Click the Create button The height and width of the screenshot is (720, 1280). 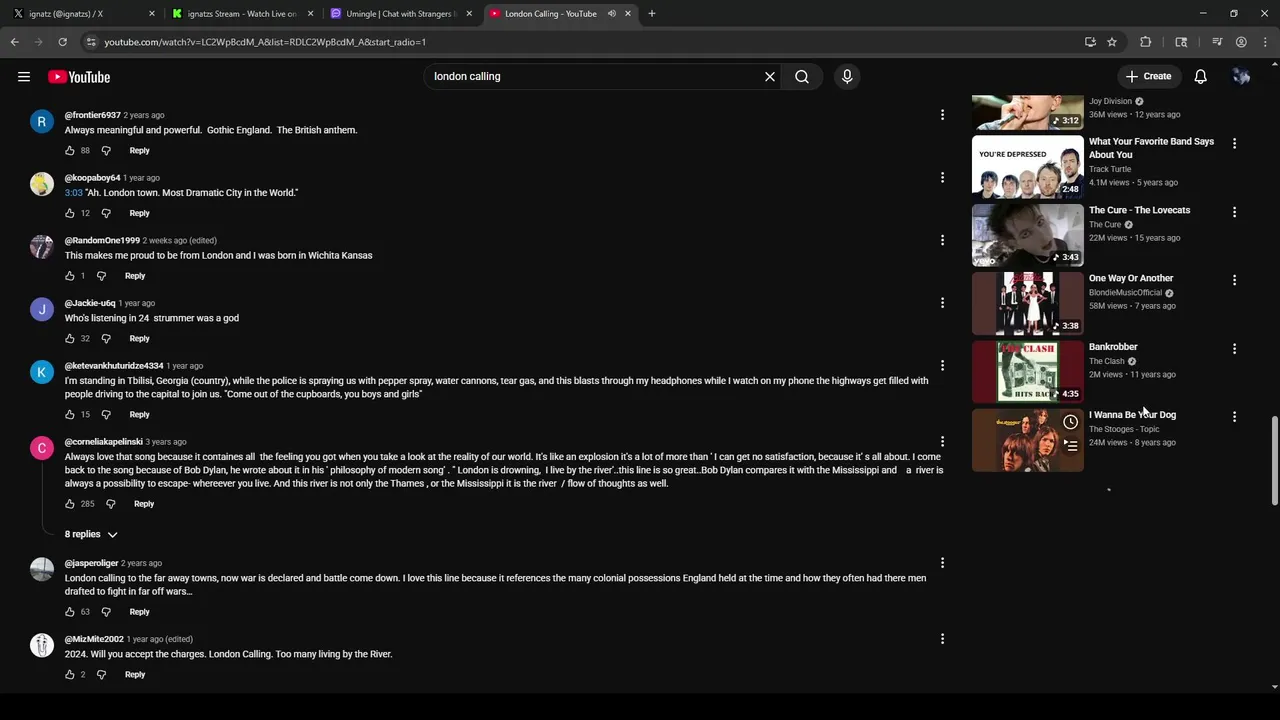[1148, 76]
